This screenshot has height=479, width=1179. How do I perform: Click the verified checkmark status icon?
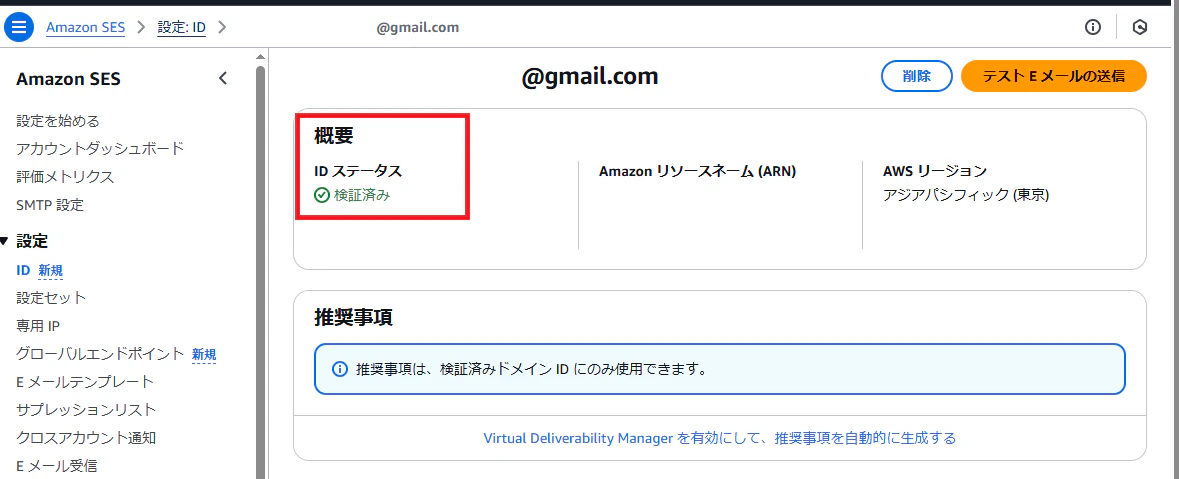322,195
